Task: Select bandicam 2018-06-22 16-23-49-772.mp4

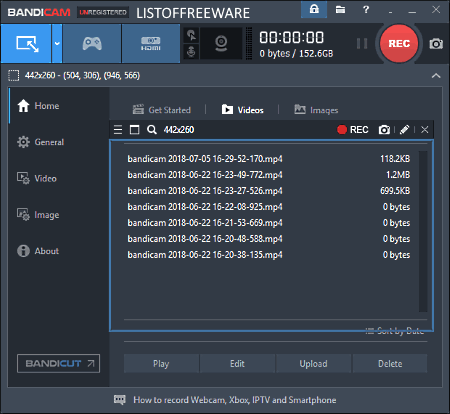Action: click(269, 175)
